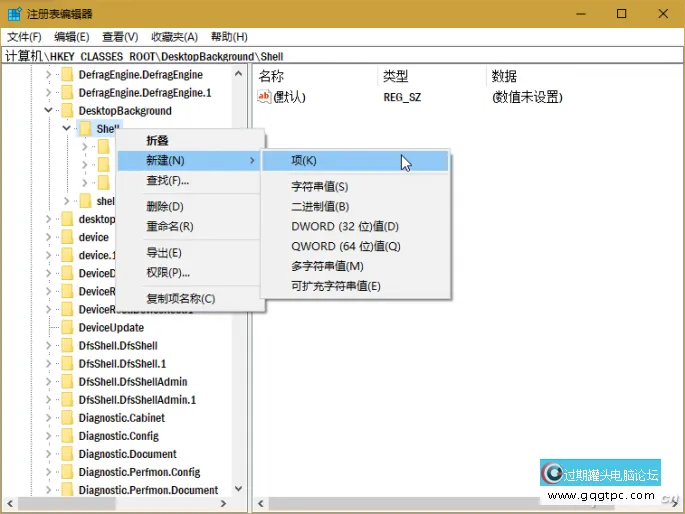Click the DesktopBackground folder icon

pos(67,110)
